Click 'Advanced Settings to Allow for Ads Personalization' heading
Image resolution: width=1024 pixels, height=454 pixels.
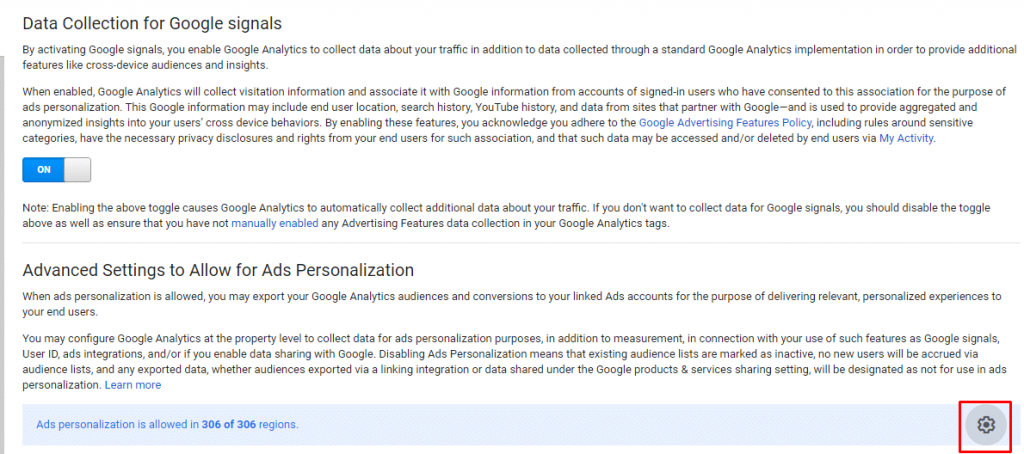tap(218, 270)
